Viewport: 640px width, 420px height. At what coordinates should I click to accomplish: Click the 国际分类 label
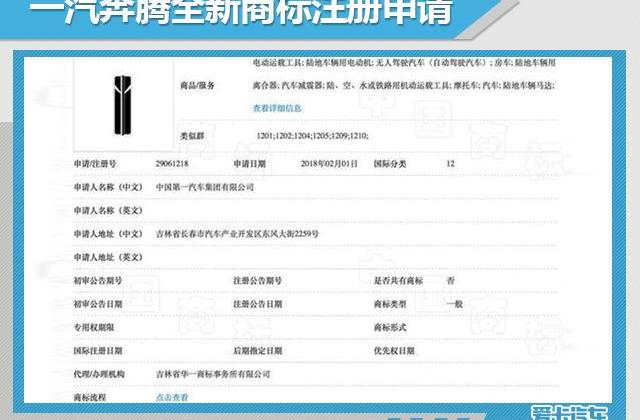[390, 164]
